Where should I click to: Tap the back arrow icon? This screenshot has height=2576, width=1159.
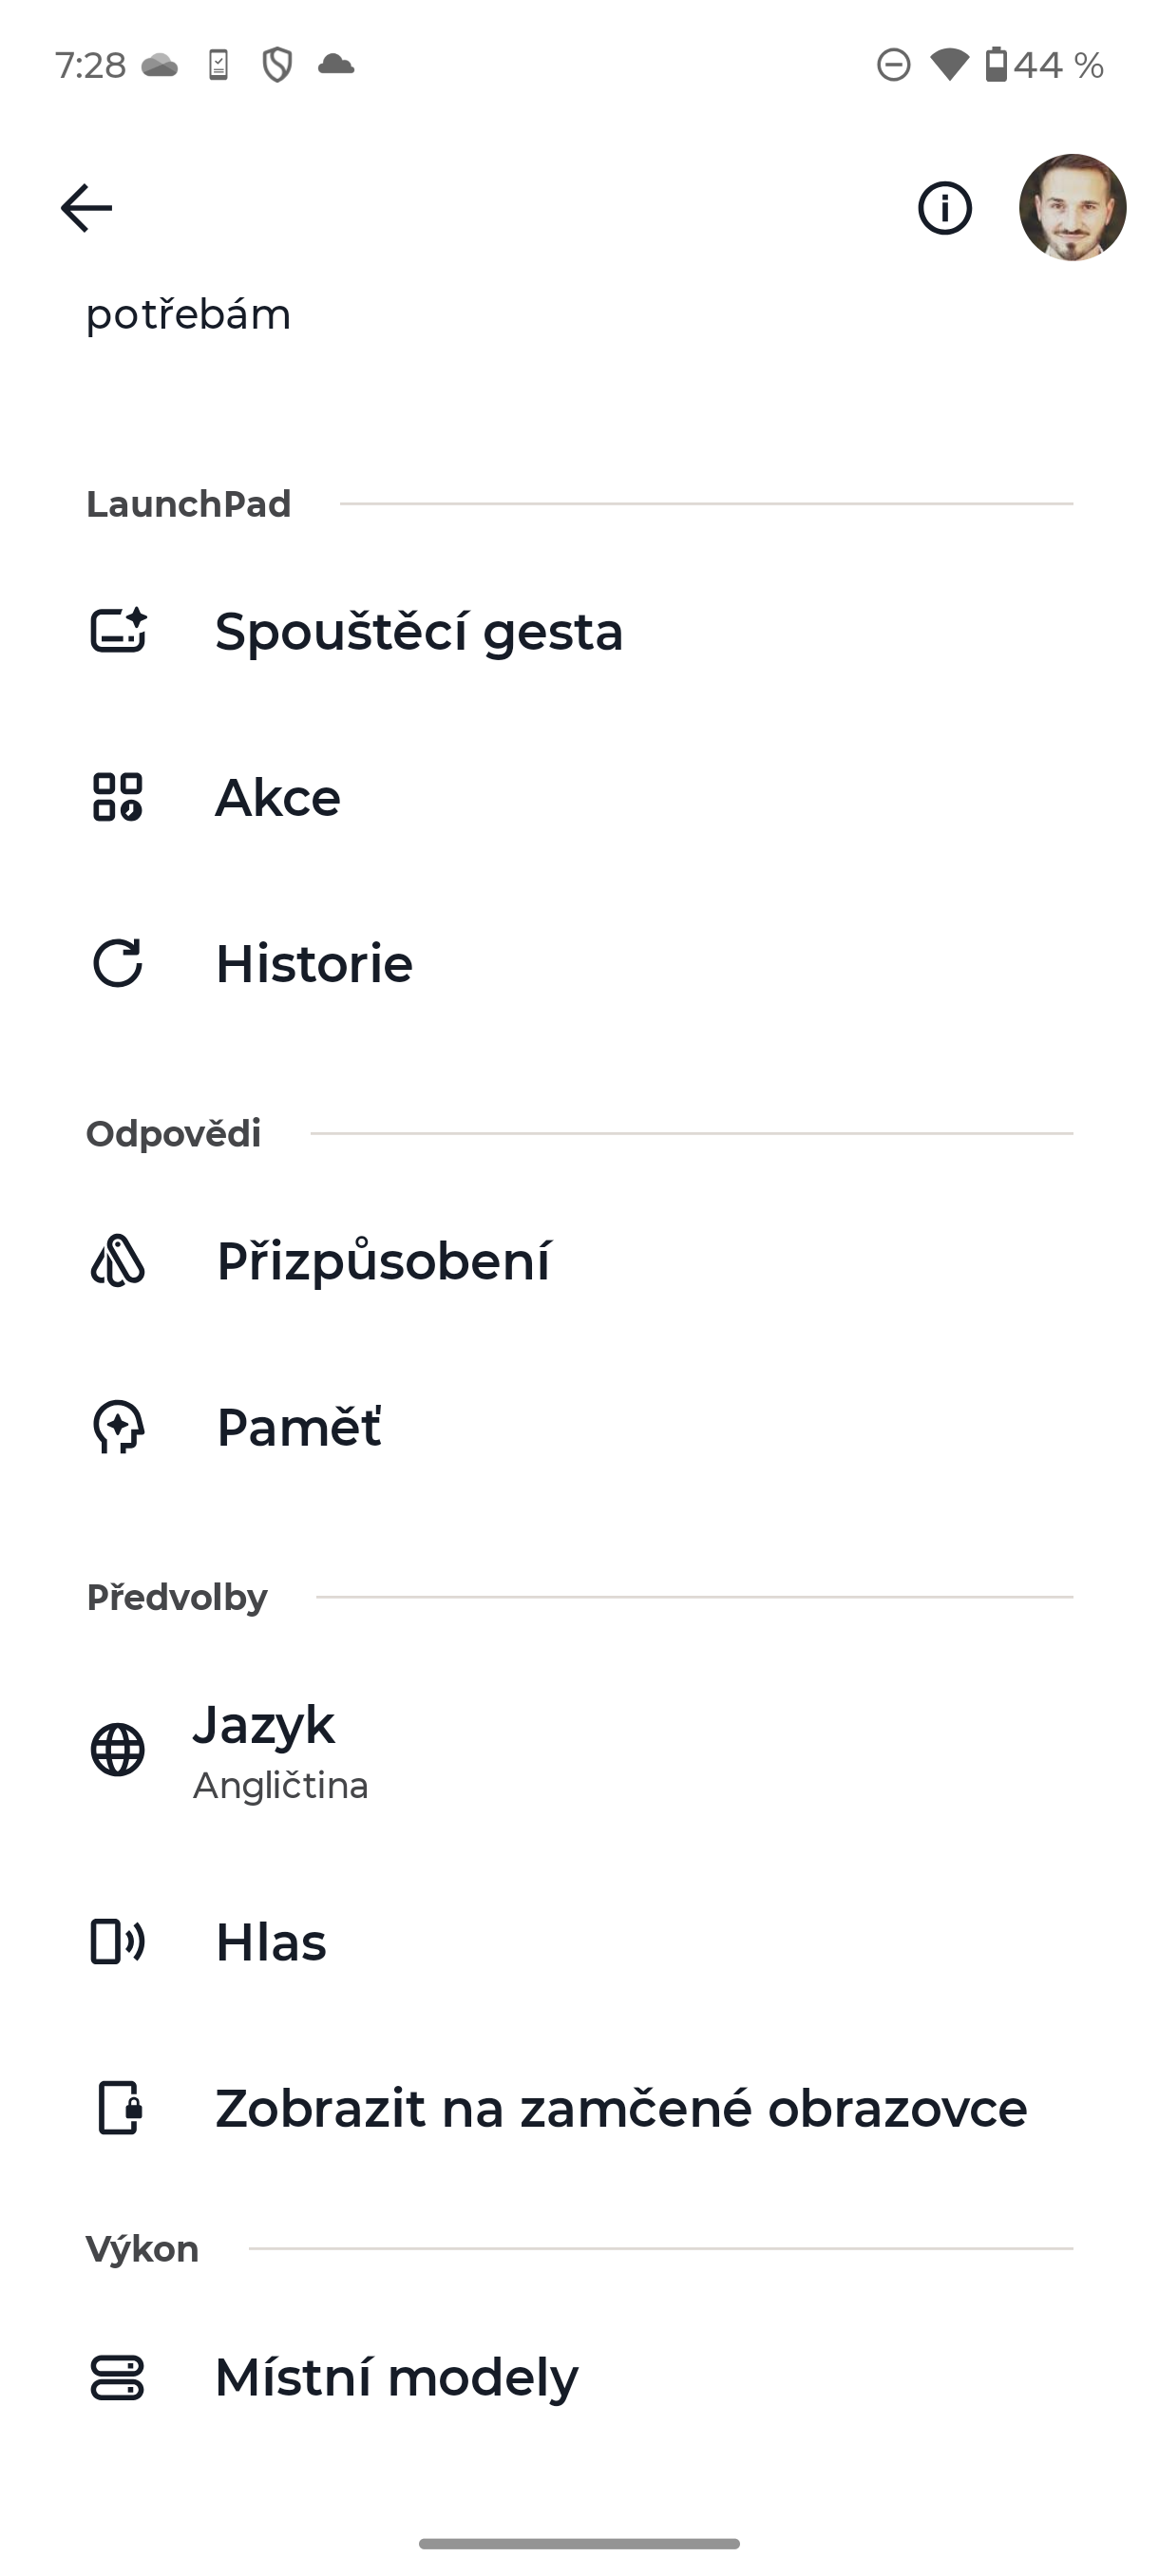86,208
